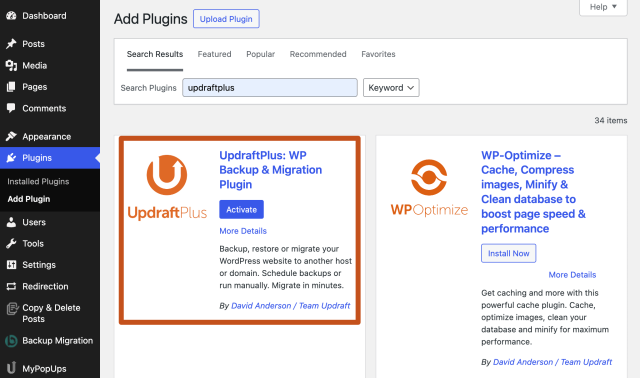
Task: Click the 'Add Plugins' page heading
Action: click(x=151, y=19)
